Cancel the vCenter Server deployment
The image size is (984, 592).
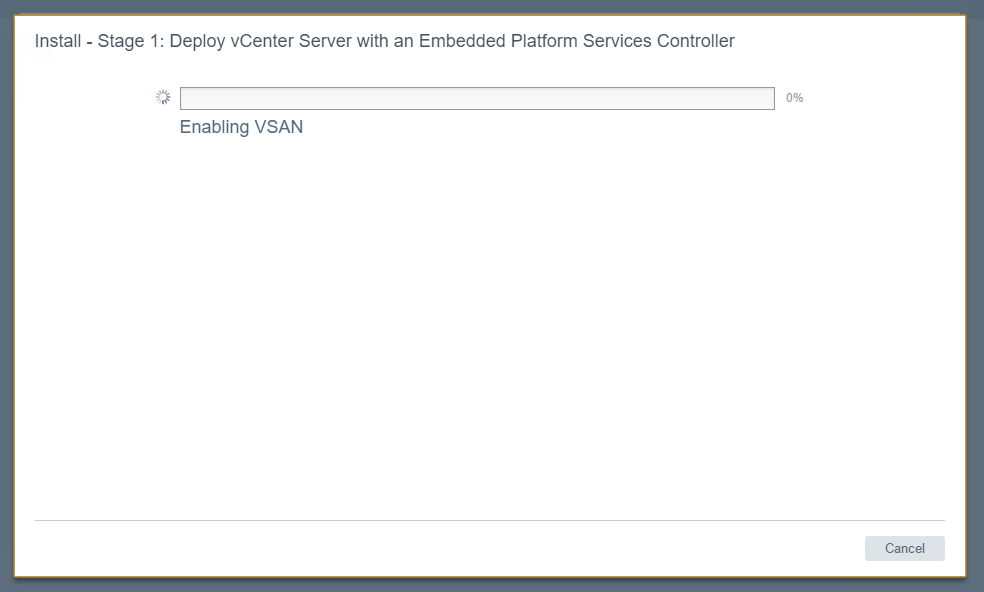point(904,548)
